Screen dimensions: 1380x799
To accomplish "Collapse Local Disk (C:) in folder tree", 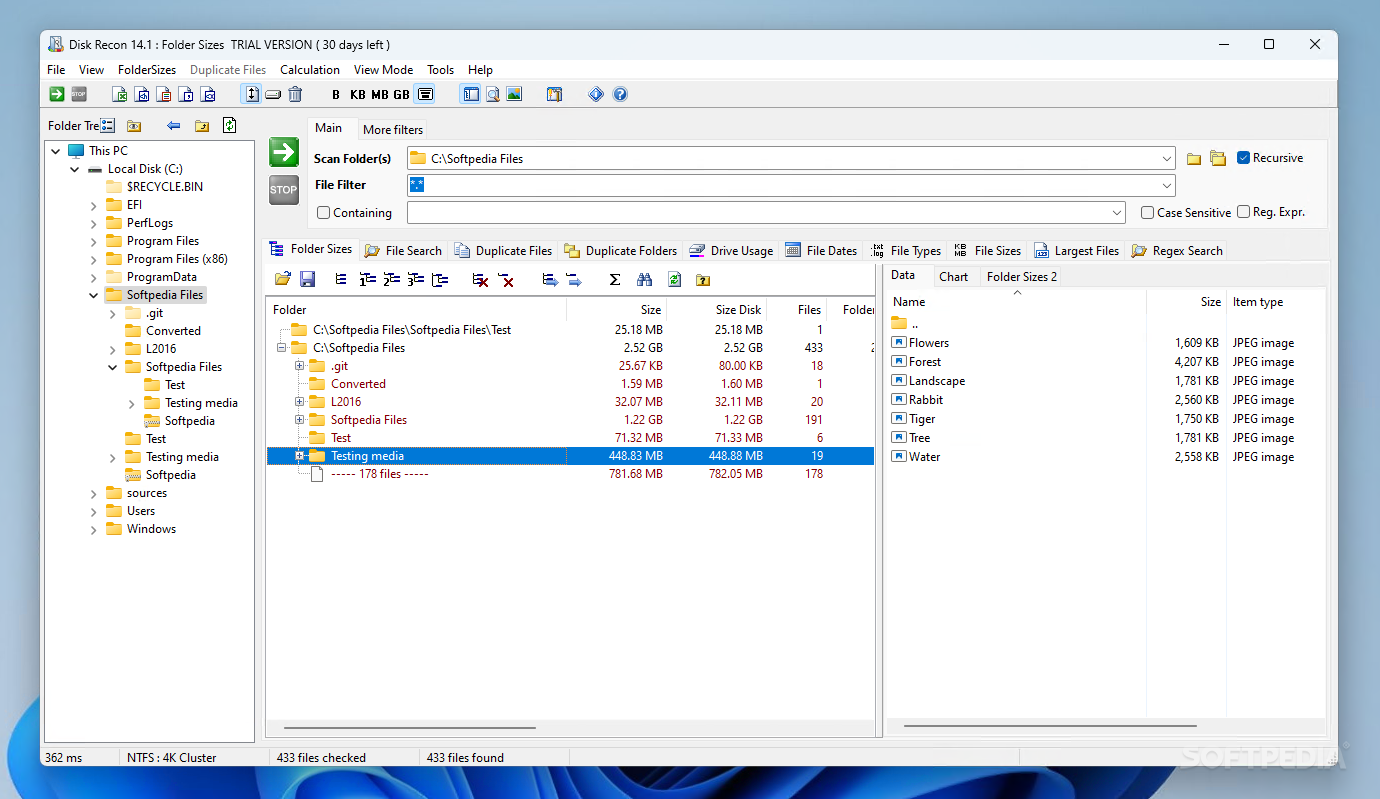I will [75, 169].
